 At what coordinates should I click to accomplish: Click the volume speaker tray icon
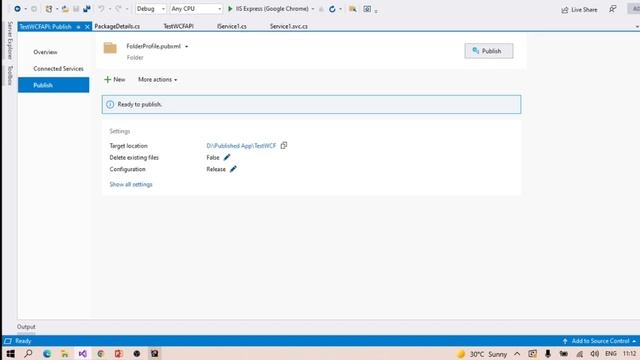point(595,354)
